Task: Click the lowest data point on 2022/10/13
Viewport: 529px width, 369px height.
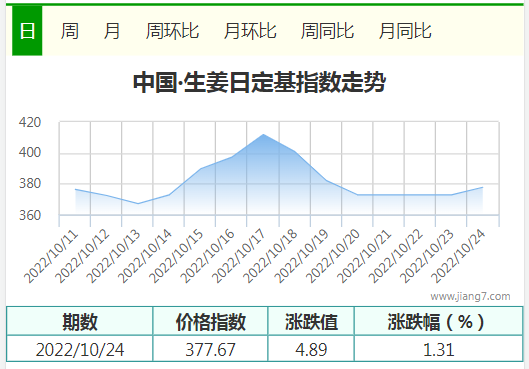Action: (138, 203)
